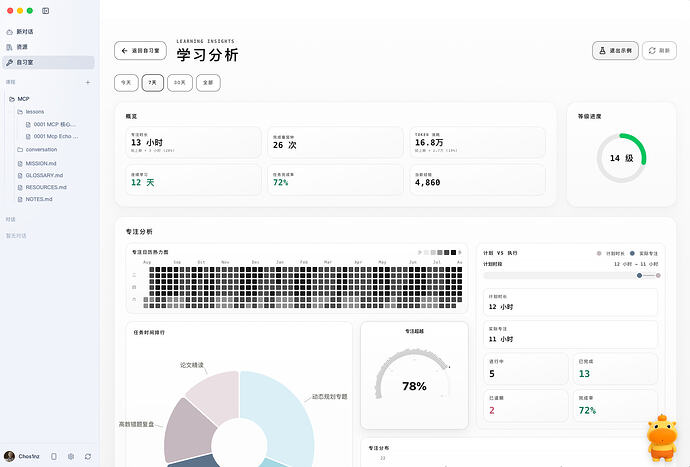Open NOTES.md in the file tree
This screenshot has height=467, width=690.
[x=39, y=199]
